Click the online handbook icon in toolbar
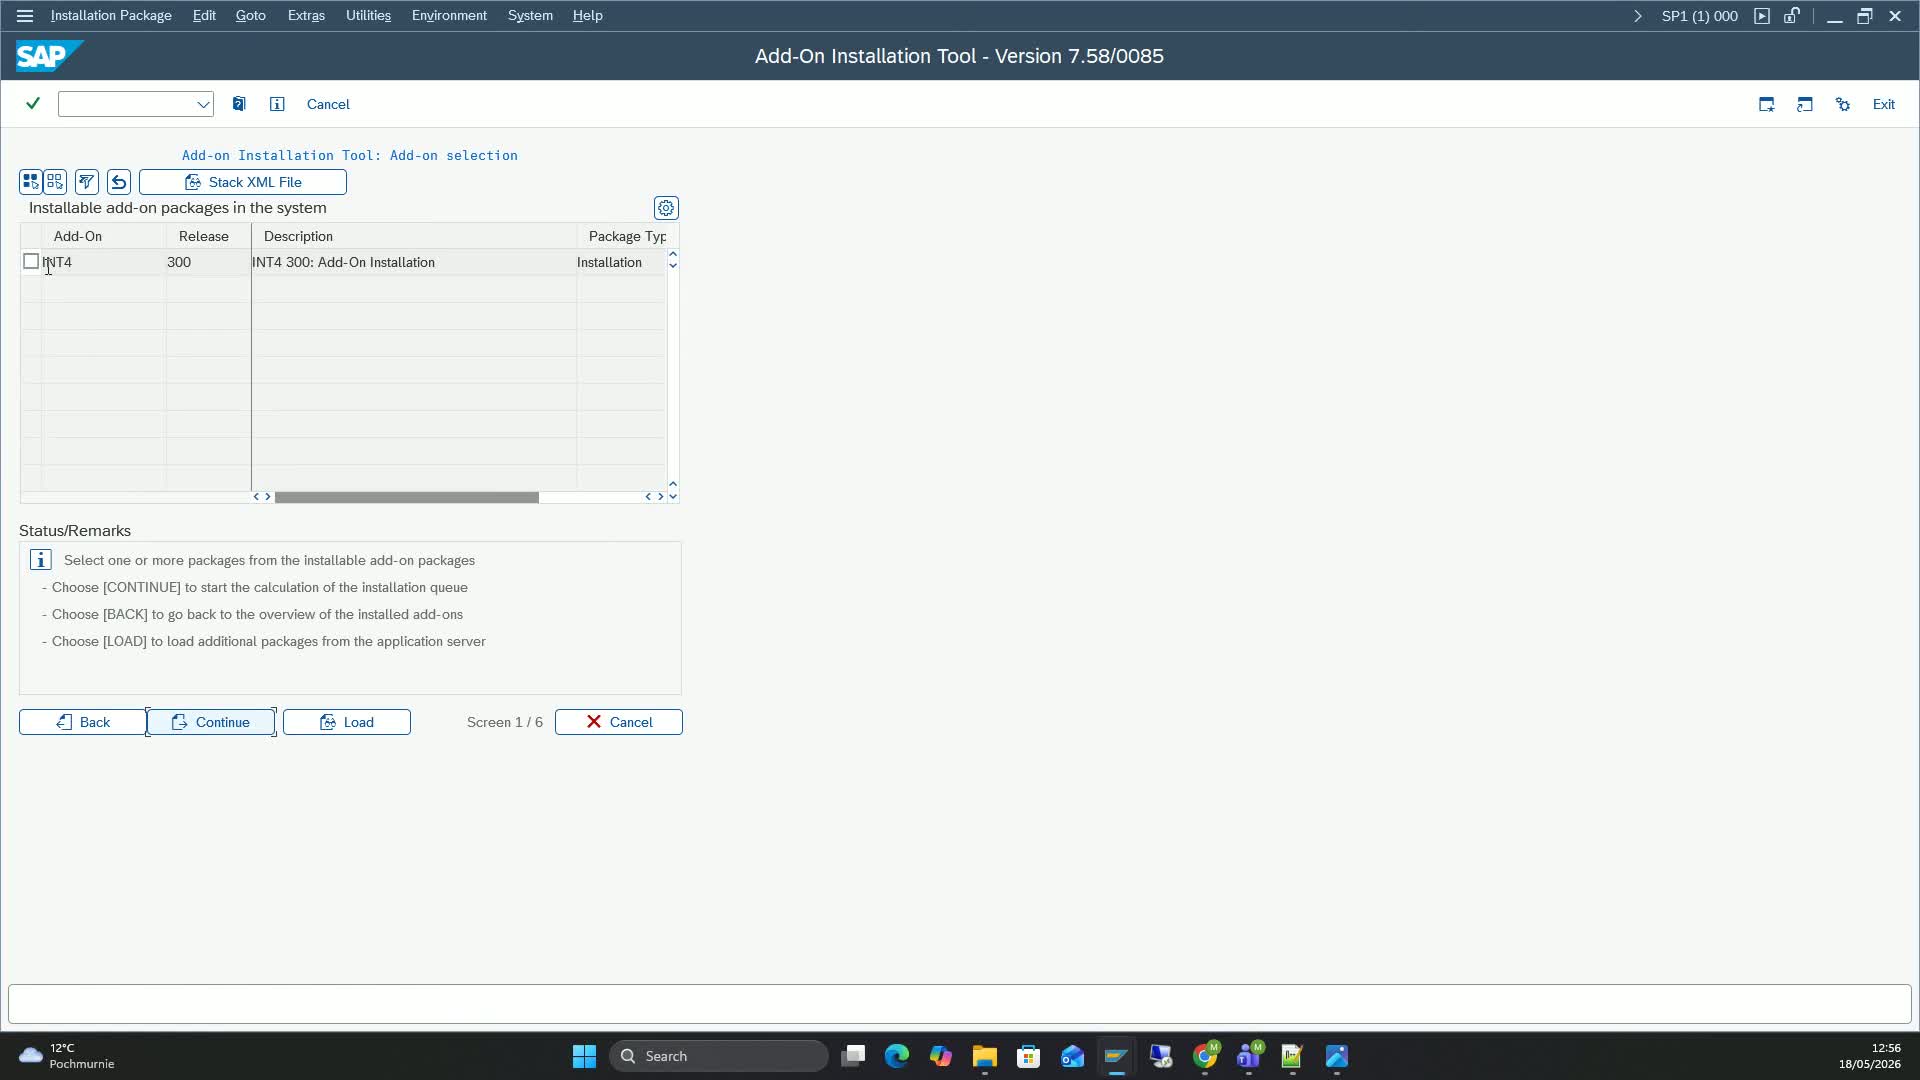 [239, 104]
